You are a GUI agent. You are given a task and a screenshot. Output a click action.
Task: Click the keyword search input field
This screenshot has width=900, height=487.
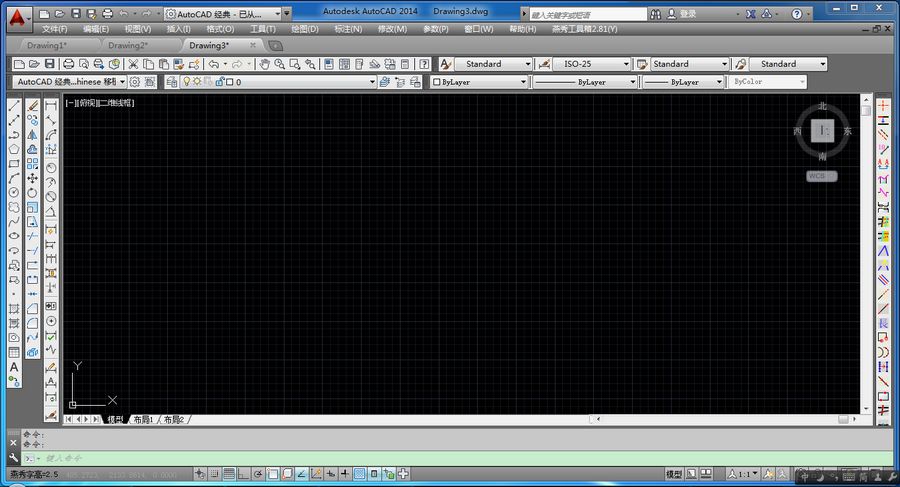(x=588, y=14)
